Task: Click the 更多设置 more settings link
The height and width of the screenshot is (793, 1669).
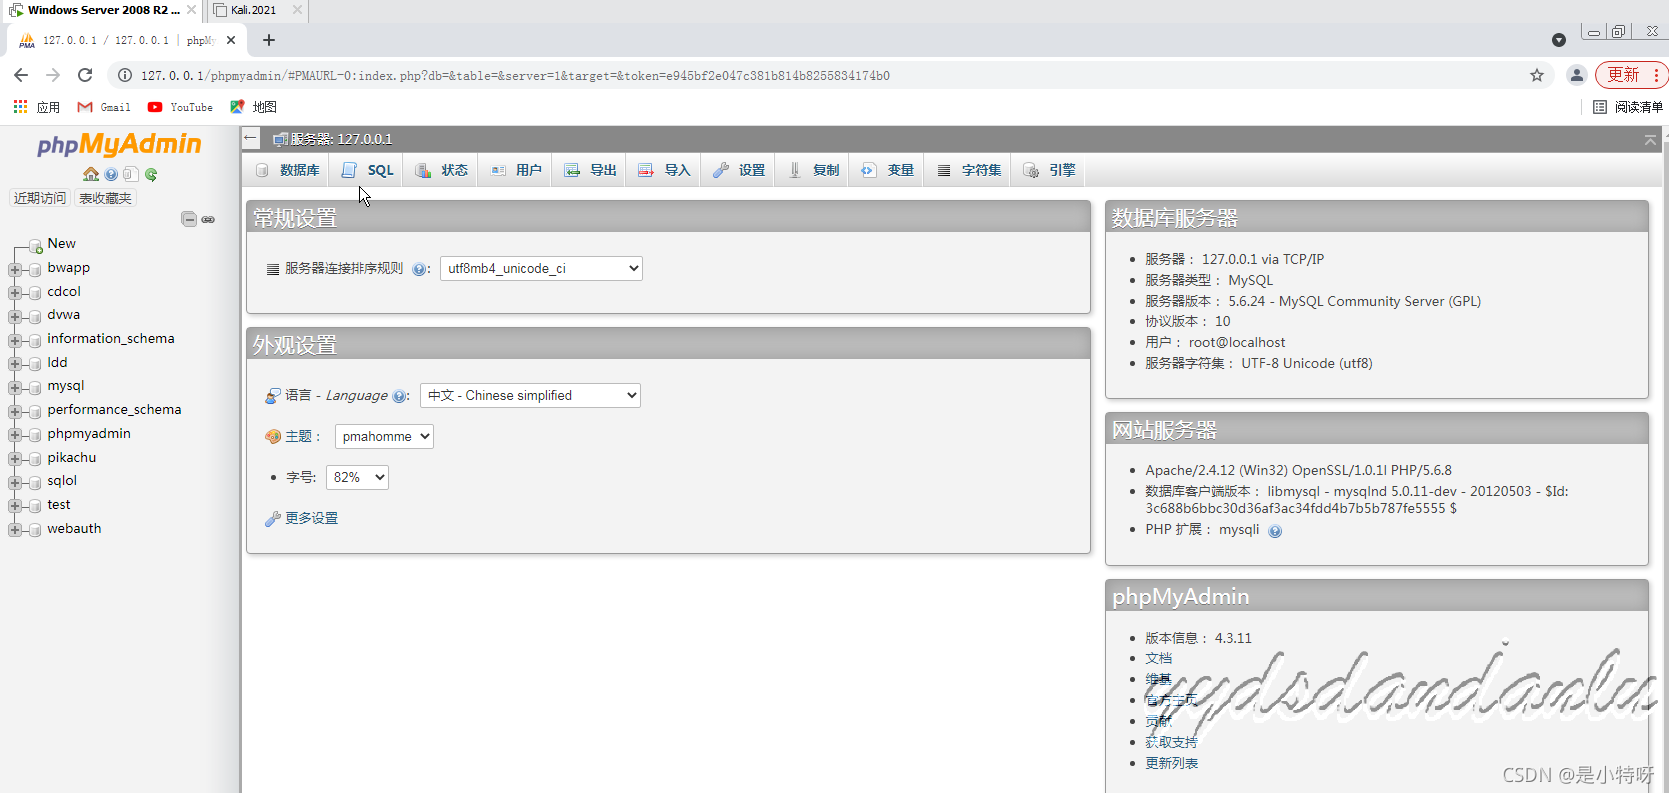Action: pos(311,518)
